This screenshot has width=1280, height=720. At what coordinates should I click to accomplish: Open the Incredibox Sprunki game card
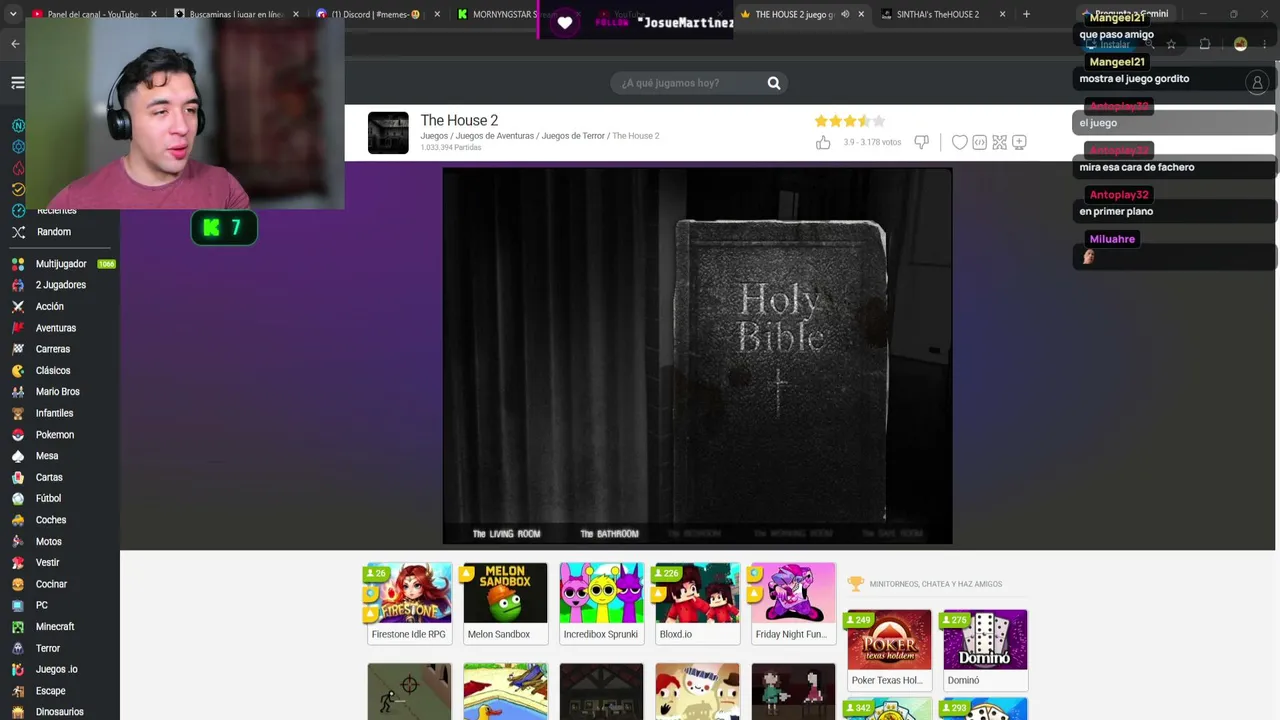coord(601,604)
